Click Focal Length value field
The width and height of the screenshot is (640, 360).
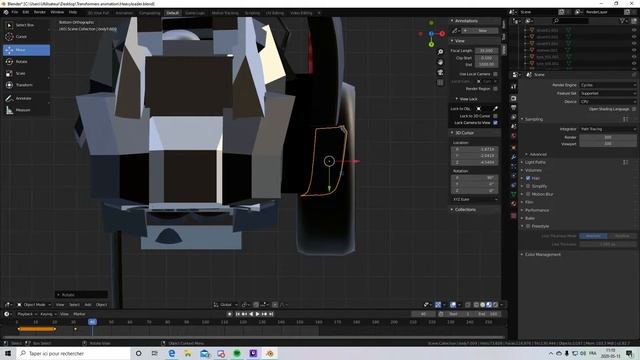pos(487,51)
